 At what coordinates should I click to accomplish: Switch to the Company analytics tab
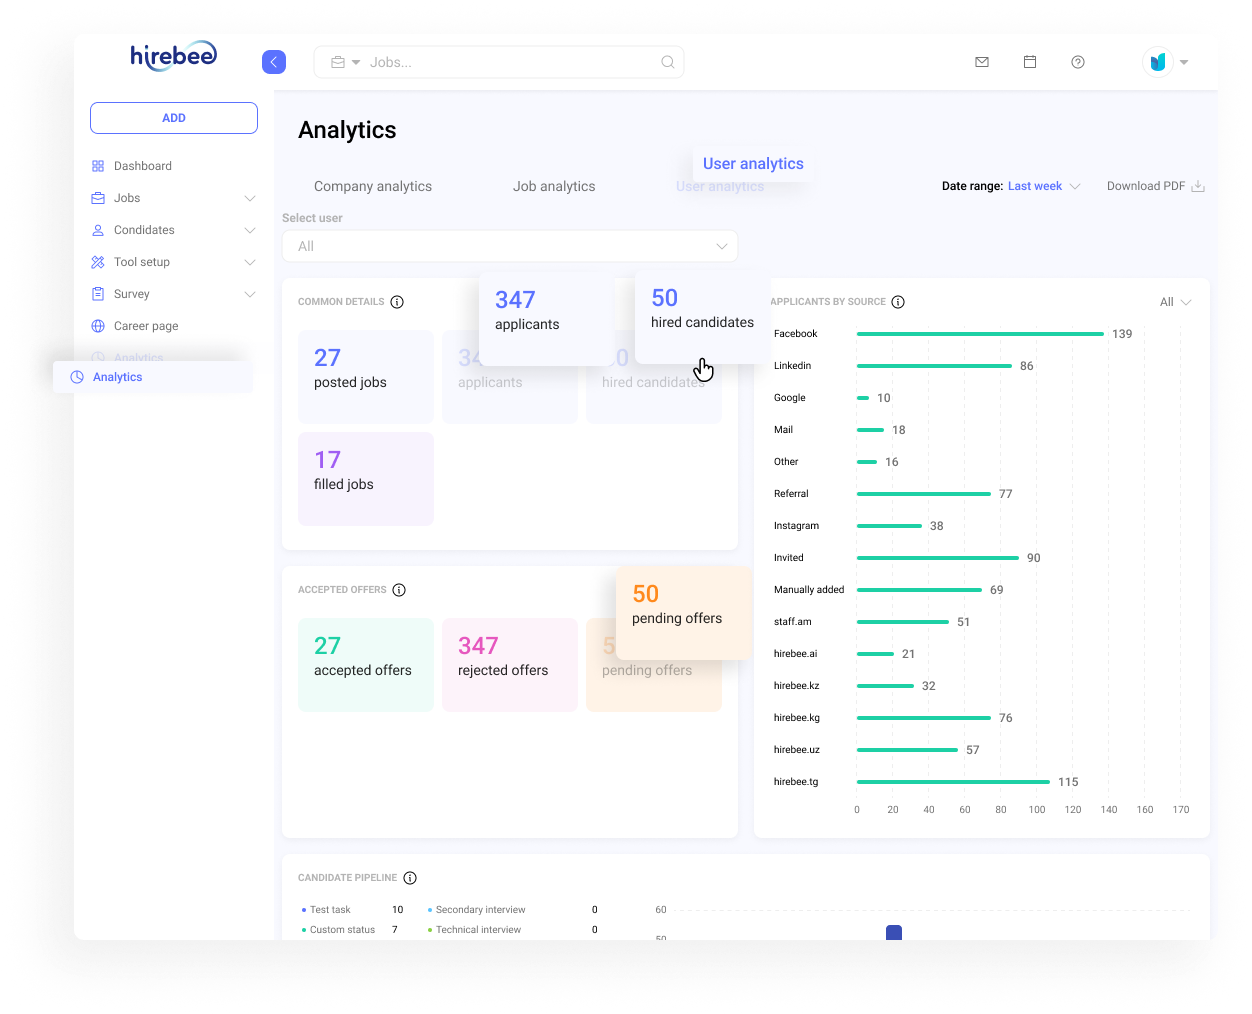(x=372, y=186)
